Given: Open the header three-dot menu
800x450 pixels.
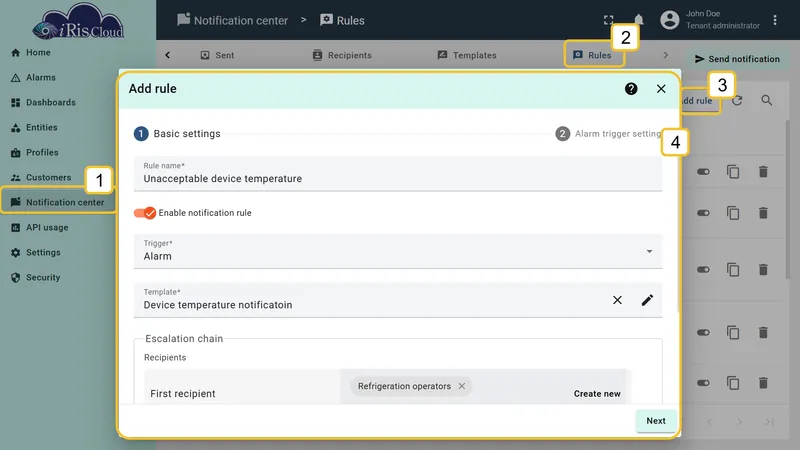Looking at the screenshot, I should [774, 20].
